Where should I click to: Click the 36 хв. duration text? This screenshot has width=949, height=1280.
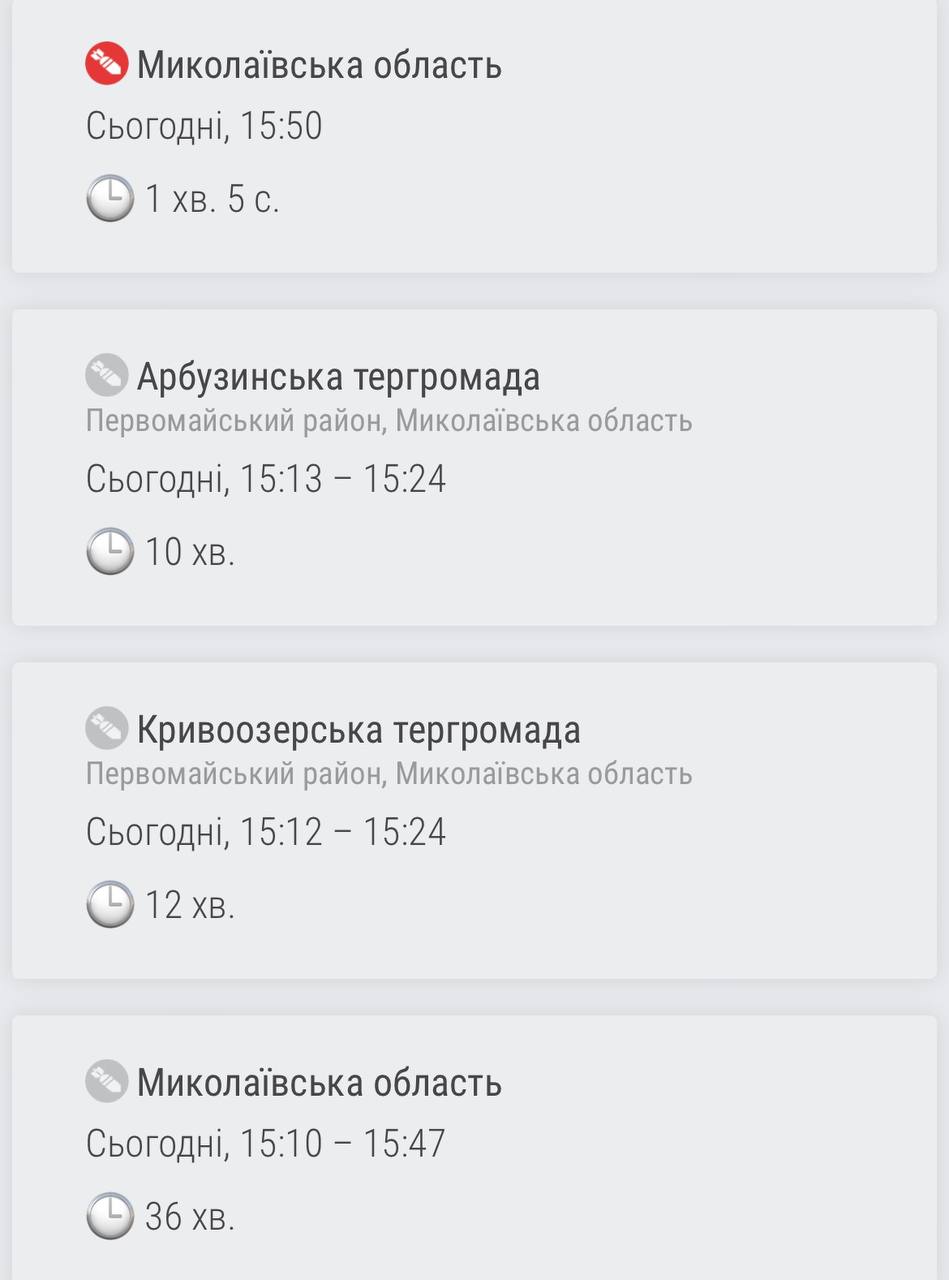[x=190, y=1217]
